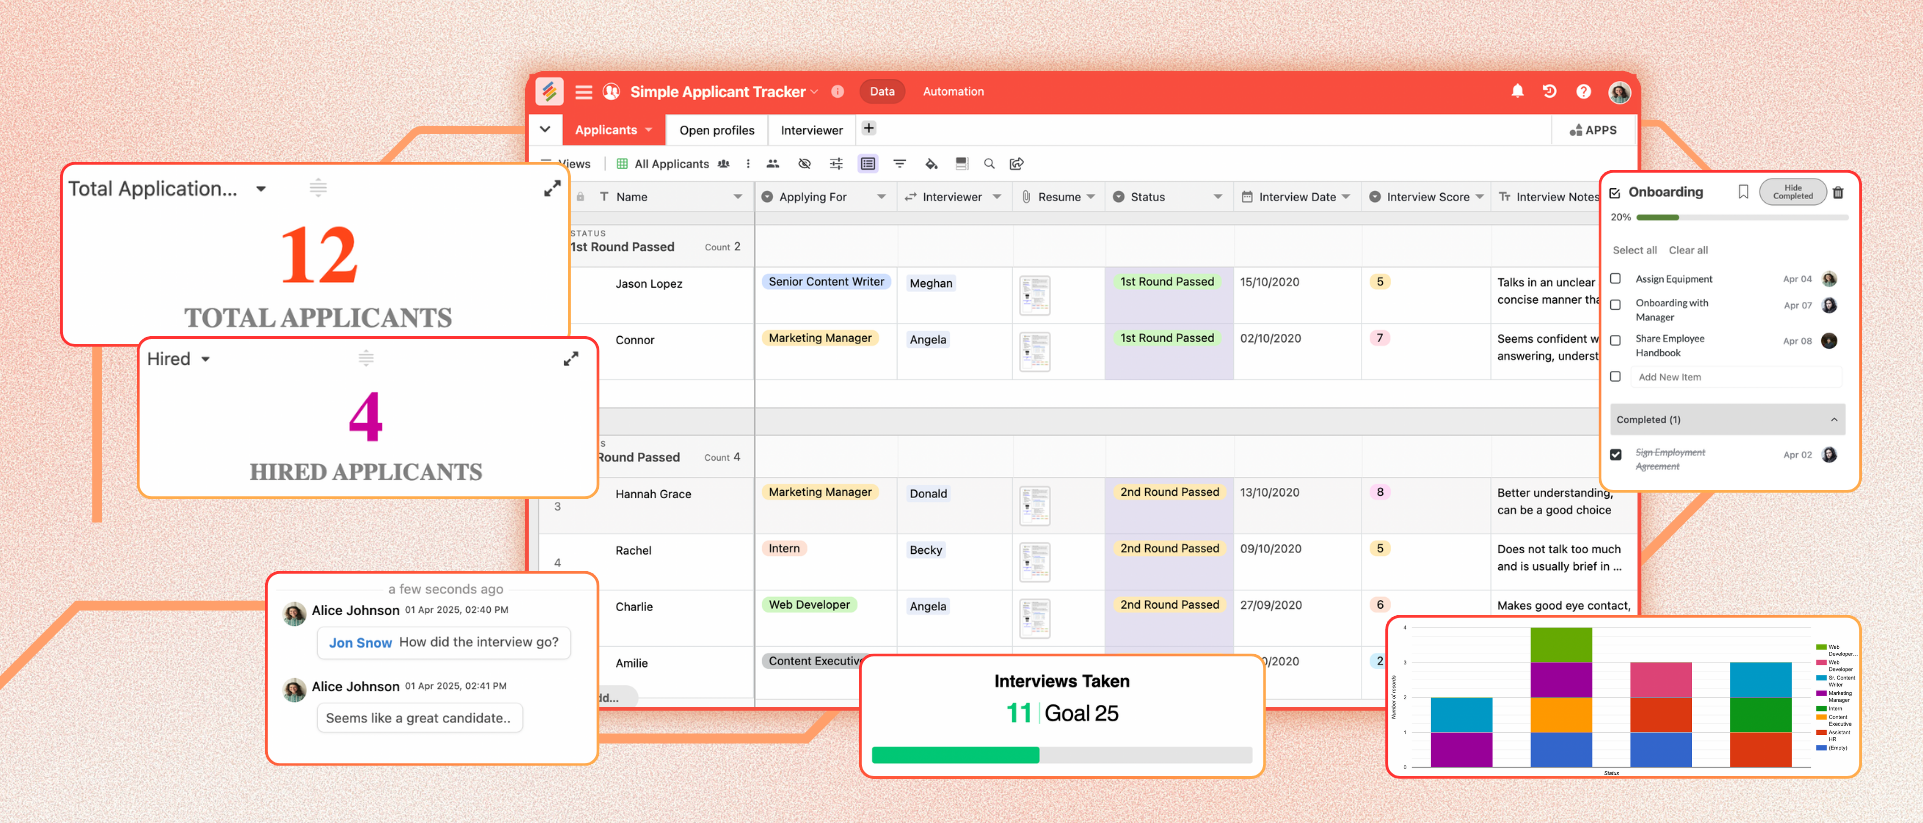Click the filter icon in toolbar
This screenshot has width=1923, height=823.
tap(900, 164)
